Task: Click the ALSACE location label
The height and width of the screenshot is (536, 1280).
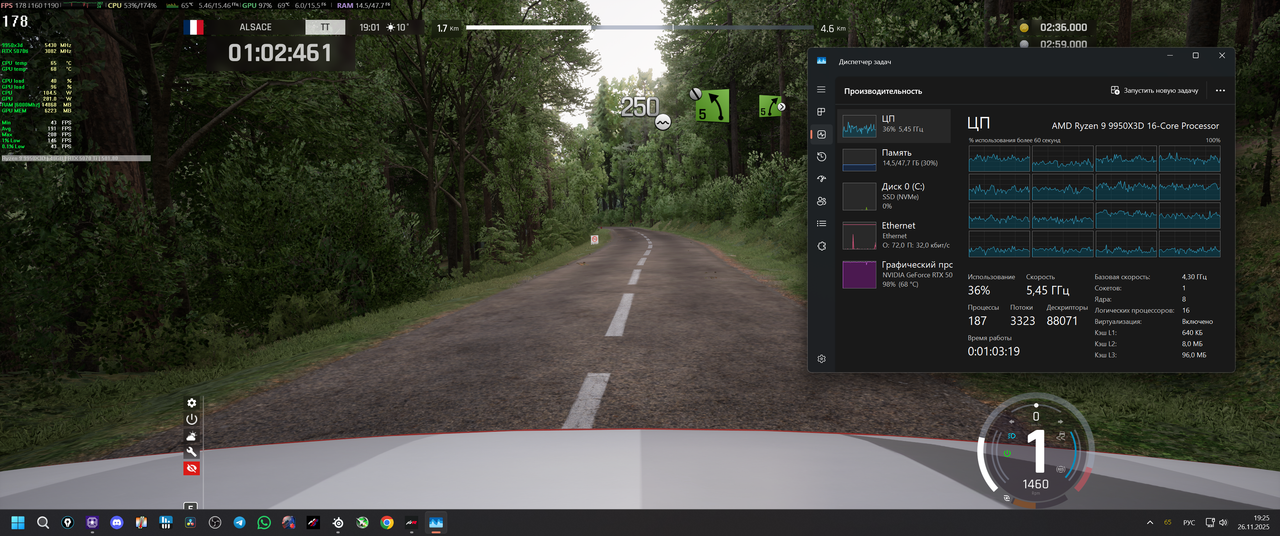Action: pos(256,27)
